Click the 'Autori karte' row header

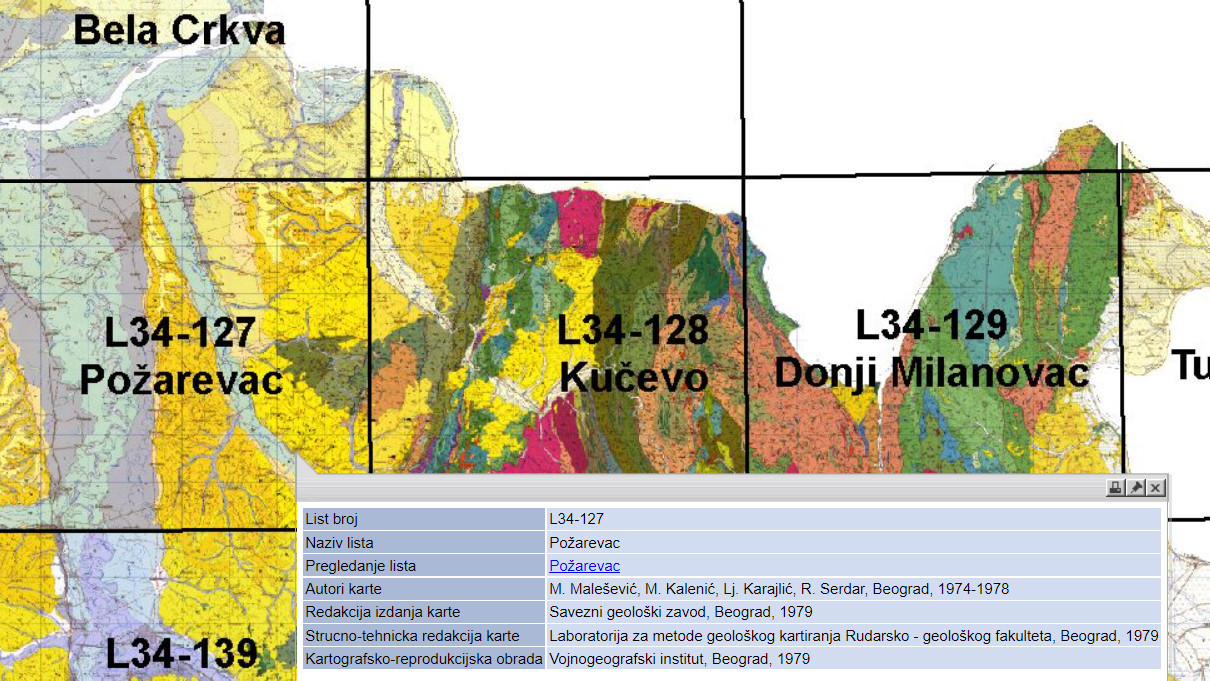pos(423,589)
